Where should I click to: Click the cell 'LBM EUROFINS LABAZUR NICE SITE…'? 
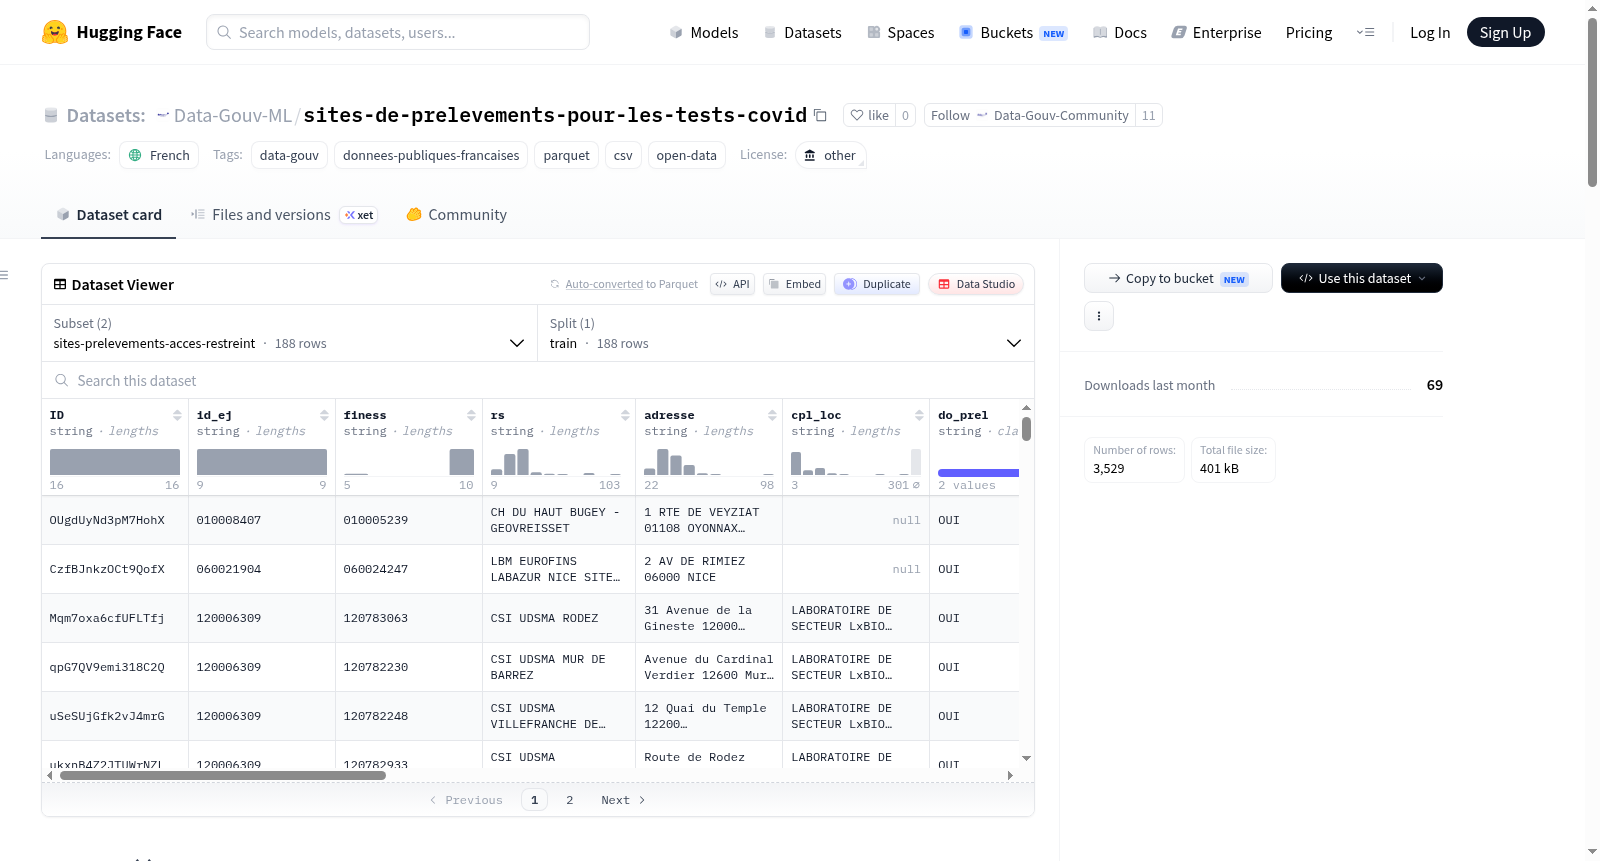click(x=558, y=569)
